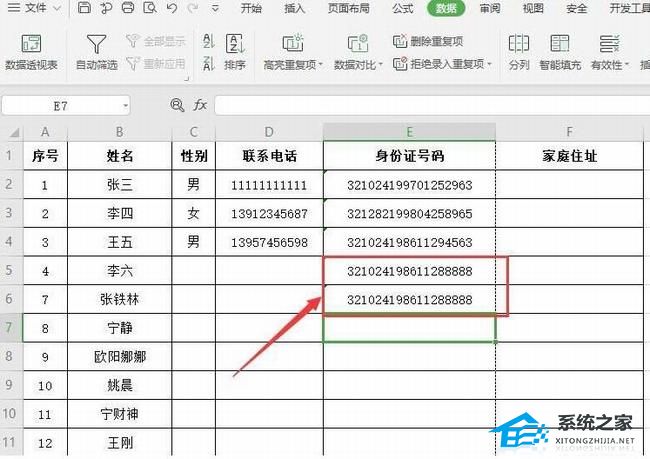Click the print preview icon
Viewport: 650px width, 459px height.
(x=149, y=7)
